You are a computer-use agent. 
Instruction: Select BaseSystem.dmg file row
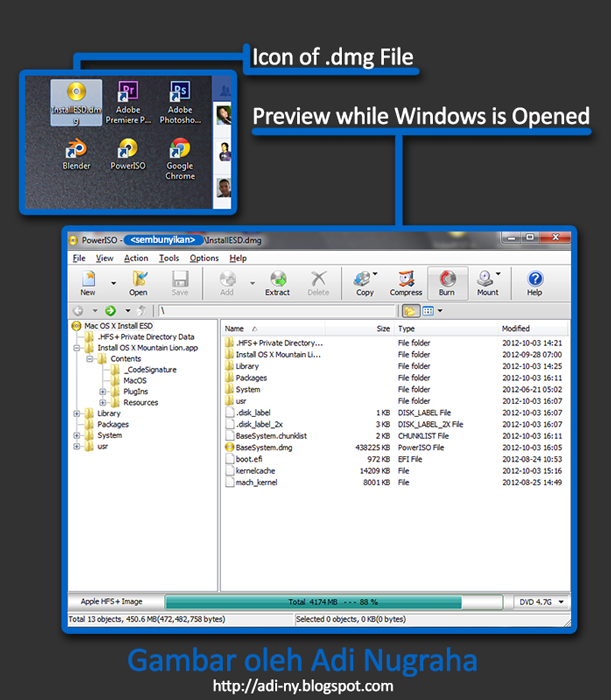[395, 447]
